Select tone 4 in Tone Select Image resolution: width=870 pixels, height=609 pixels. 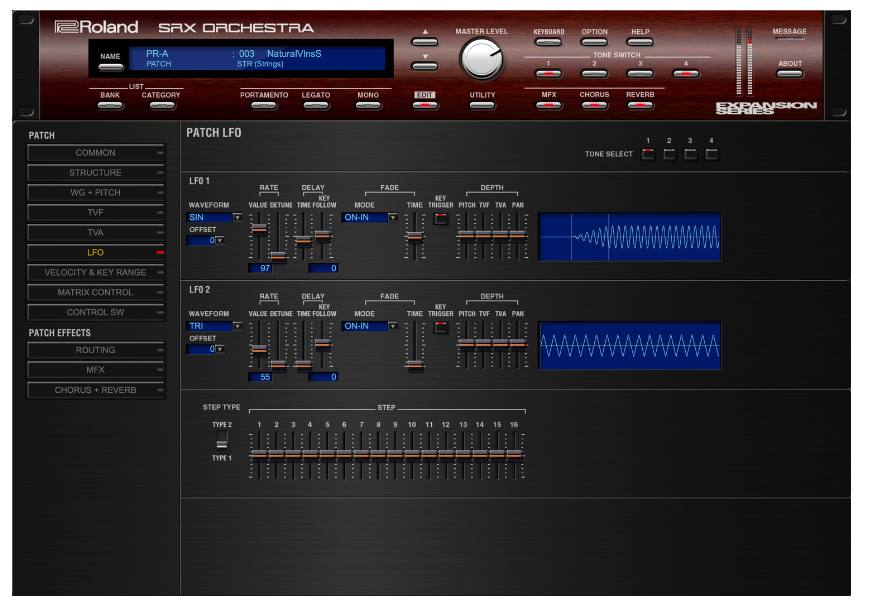[711, 154]
